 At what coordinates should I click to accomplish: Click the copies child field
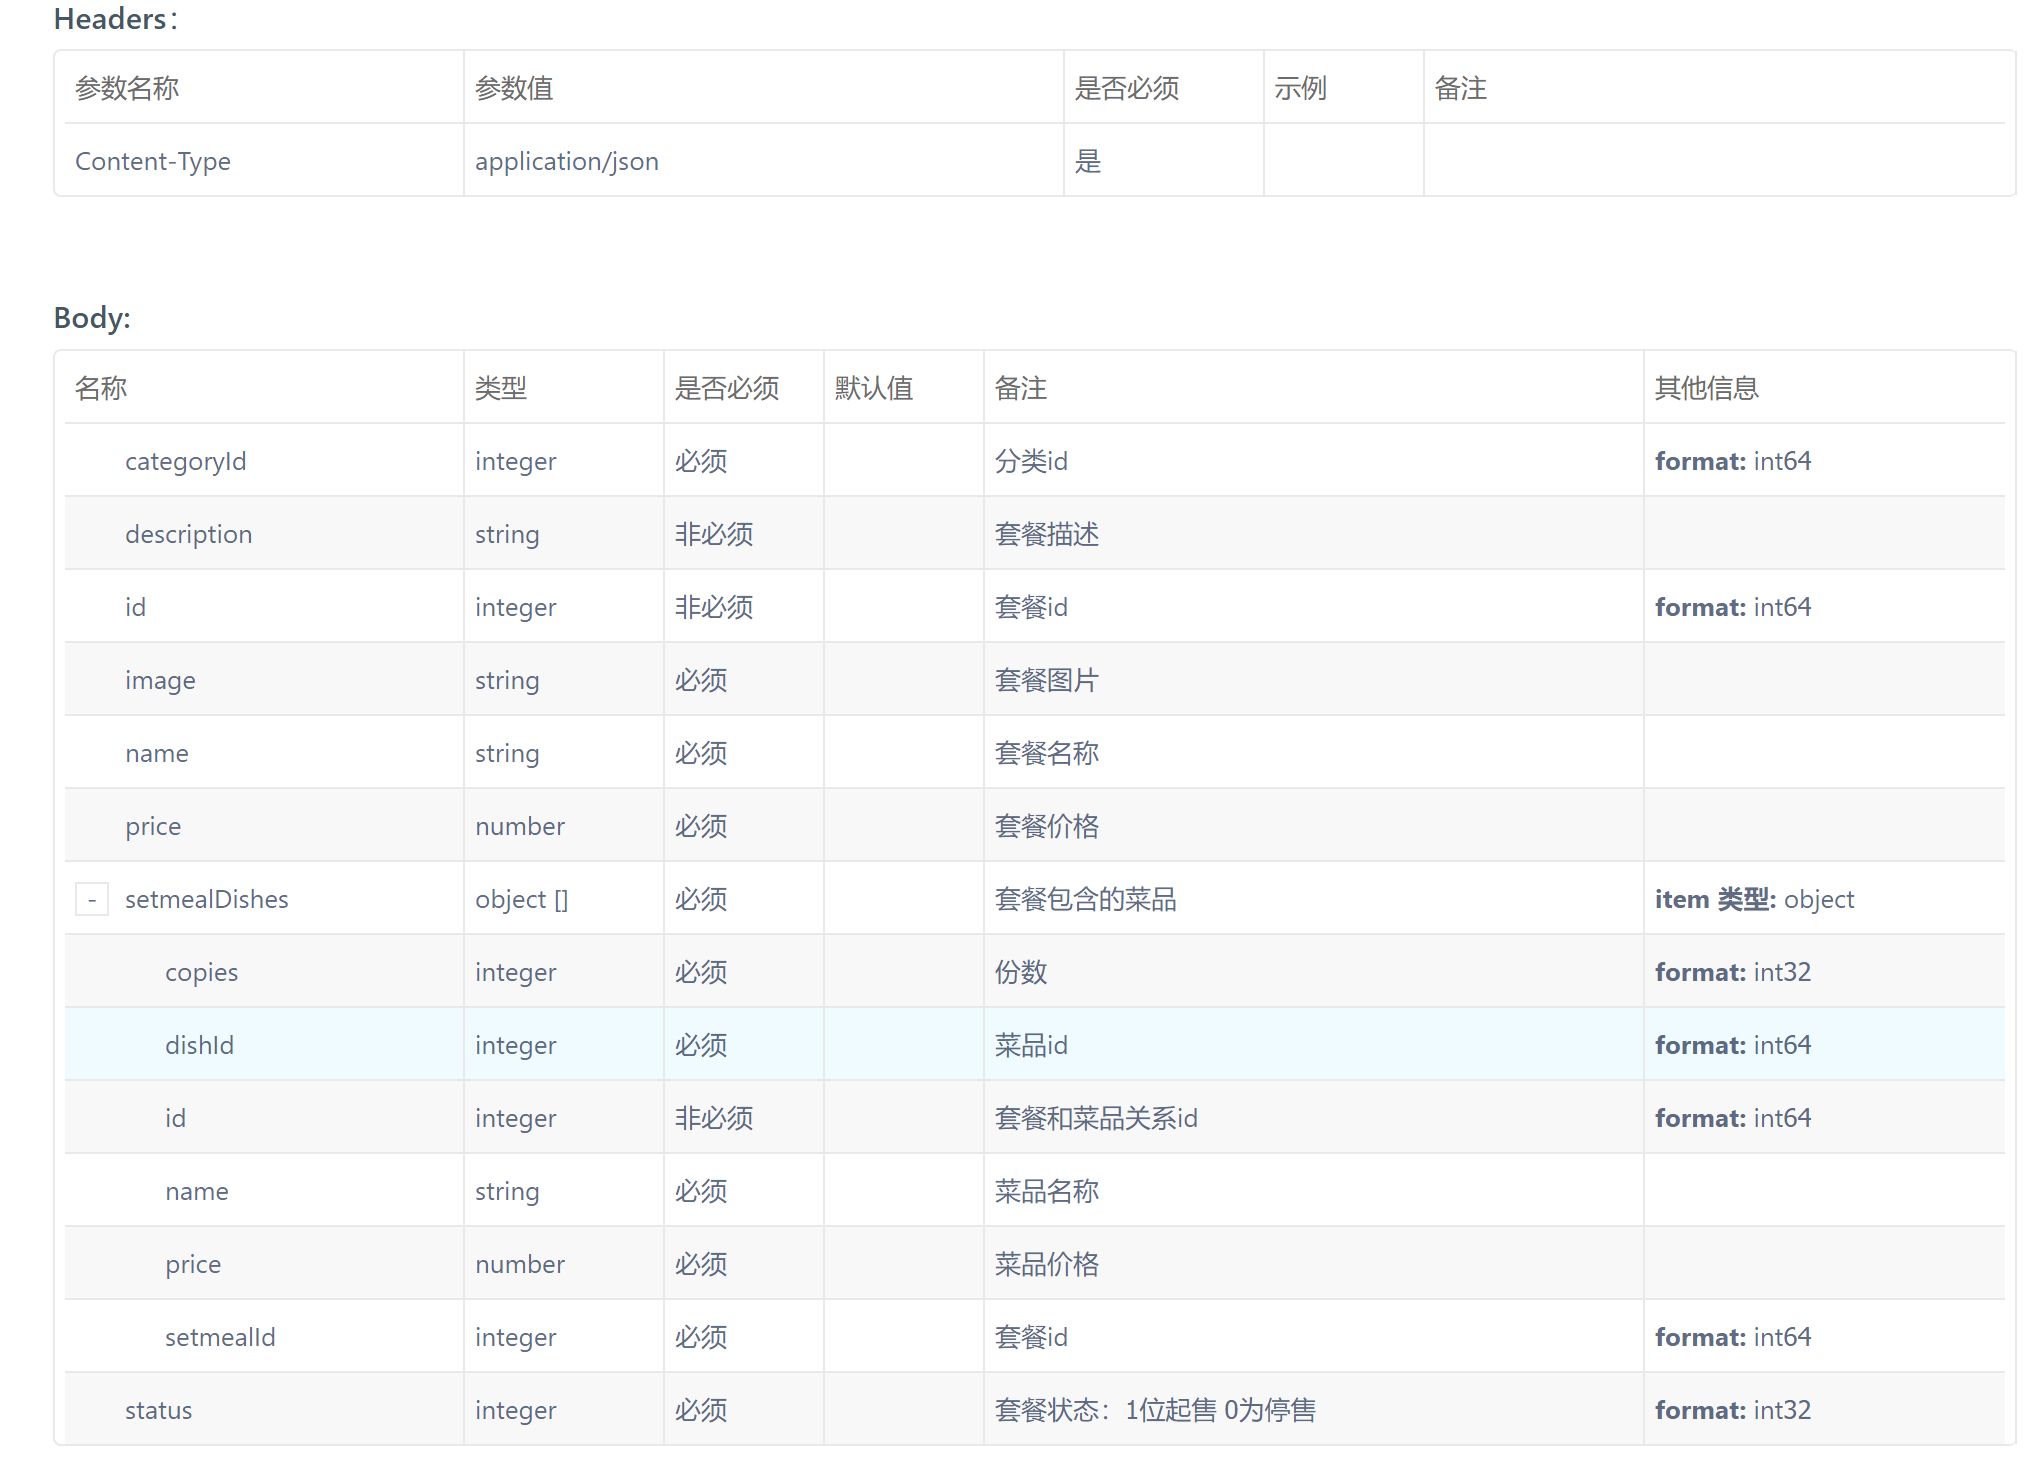pos(201,972)
